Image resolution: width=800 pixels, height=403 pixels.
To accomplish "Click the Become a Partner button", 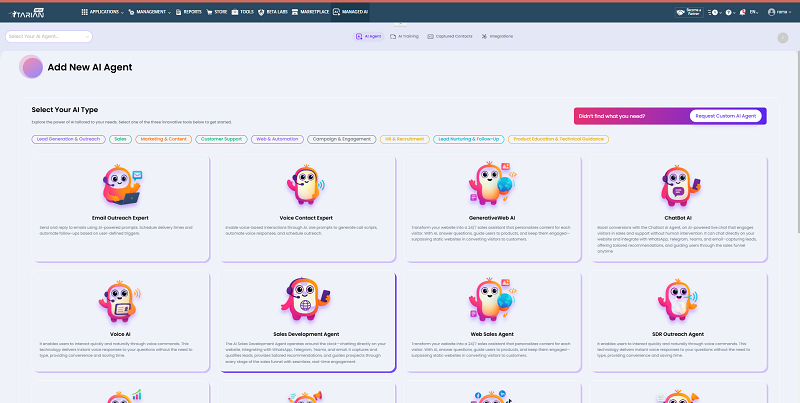I will coord(689,12).
